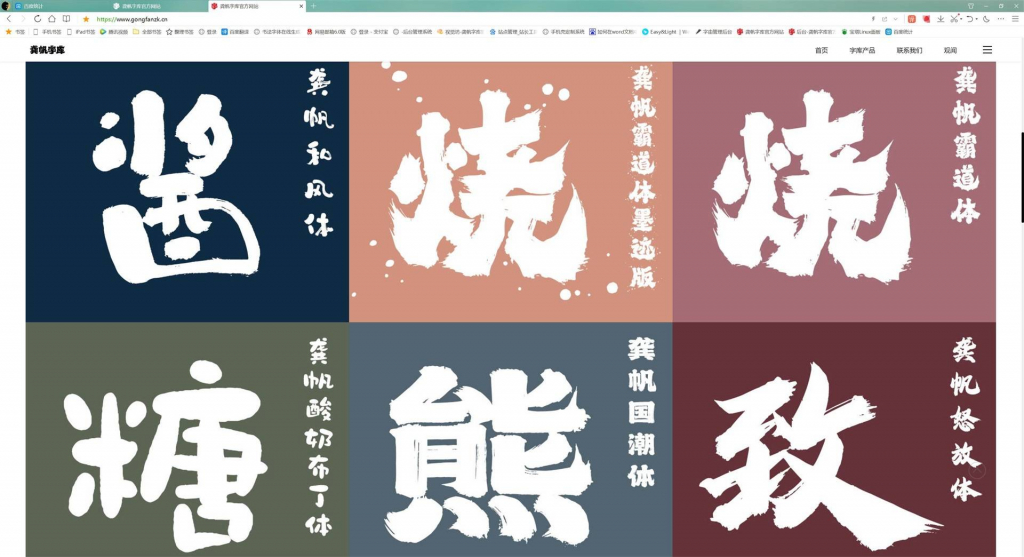Expand the undo closed-tab dropdown arrow
1024x557 pixels.
(x=976, y=19)
